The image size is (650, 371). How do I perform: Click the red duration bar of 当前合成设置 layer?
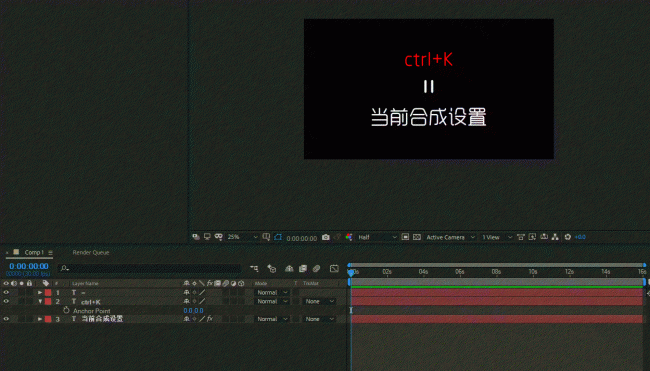point(497,319)
